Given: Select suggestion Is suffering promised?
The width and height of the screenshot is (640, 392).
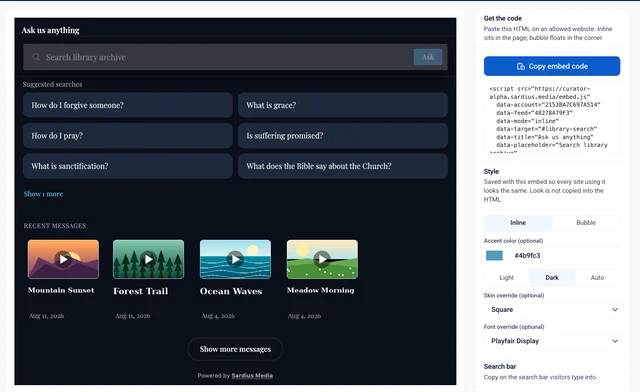Looking at the screenshot, I should [x=343, y=136].
